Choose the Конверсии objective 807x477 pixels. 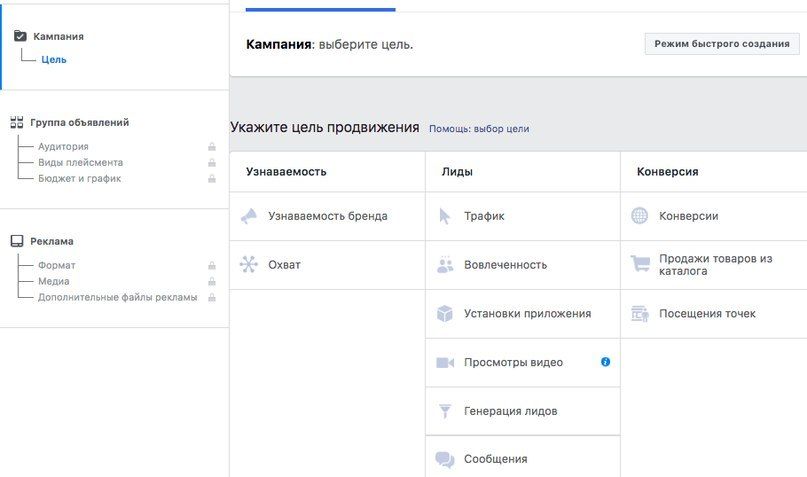pyautogui.click(x=714, y=216)
